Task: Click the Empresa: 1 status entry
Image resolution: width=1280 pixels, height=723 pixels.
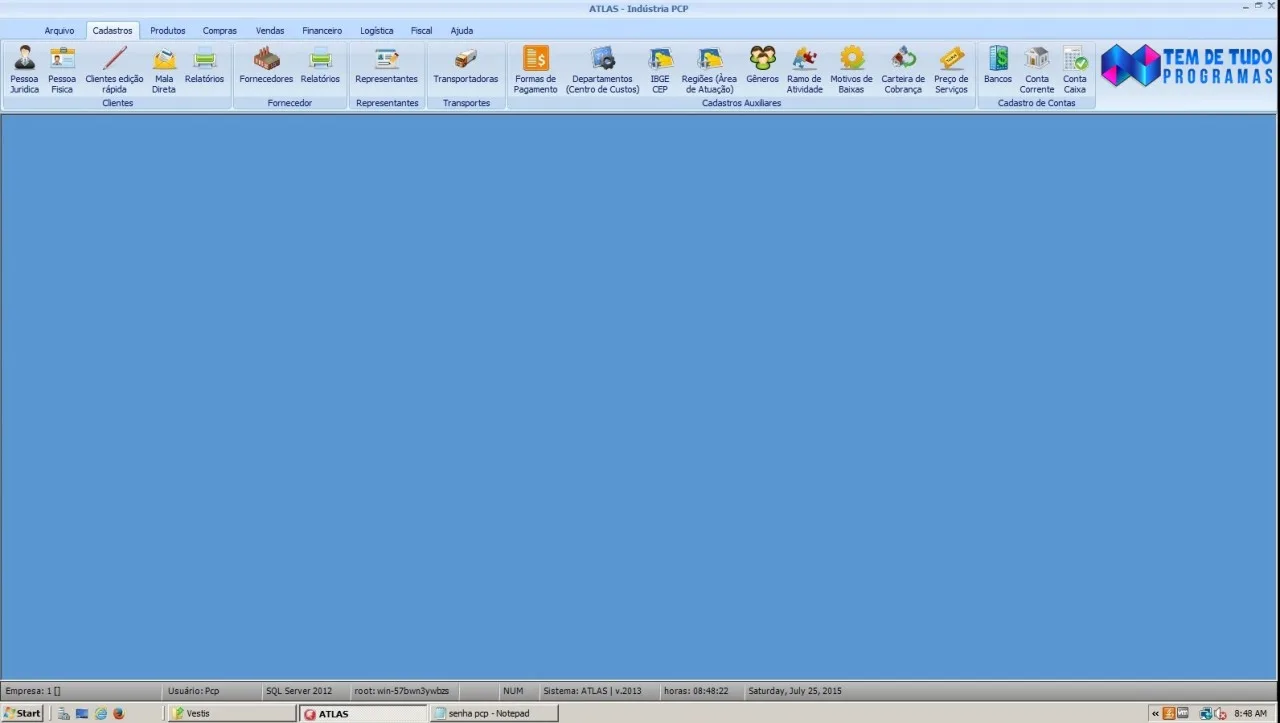Action: (x=33, y=691)
